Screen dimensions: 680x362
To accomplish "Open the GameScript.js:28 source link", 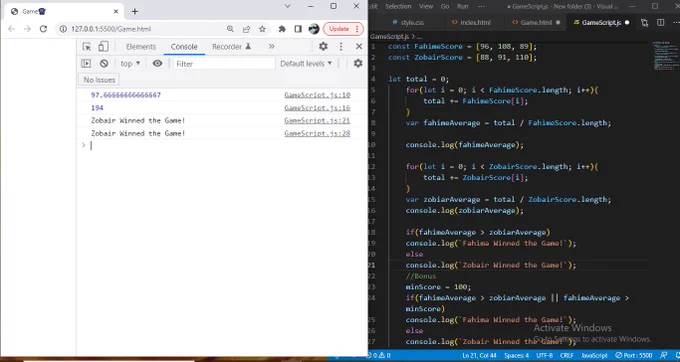I will pos(317,133).
